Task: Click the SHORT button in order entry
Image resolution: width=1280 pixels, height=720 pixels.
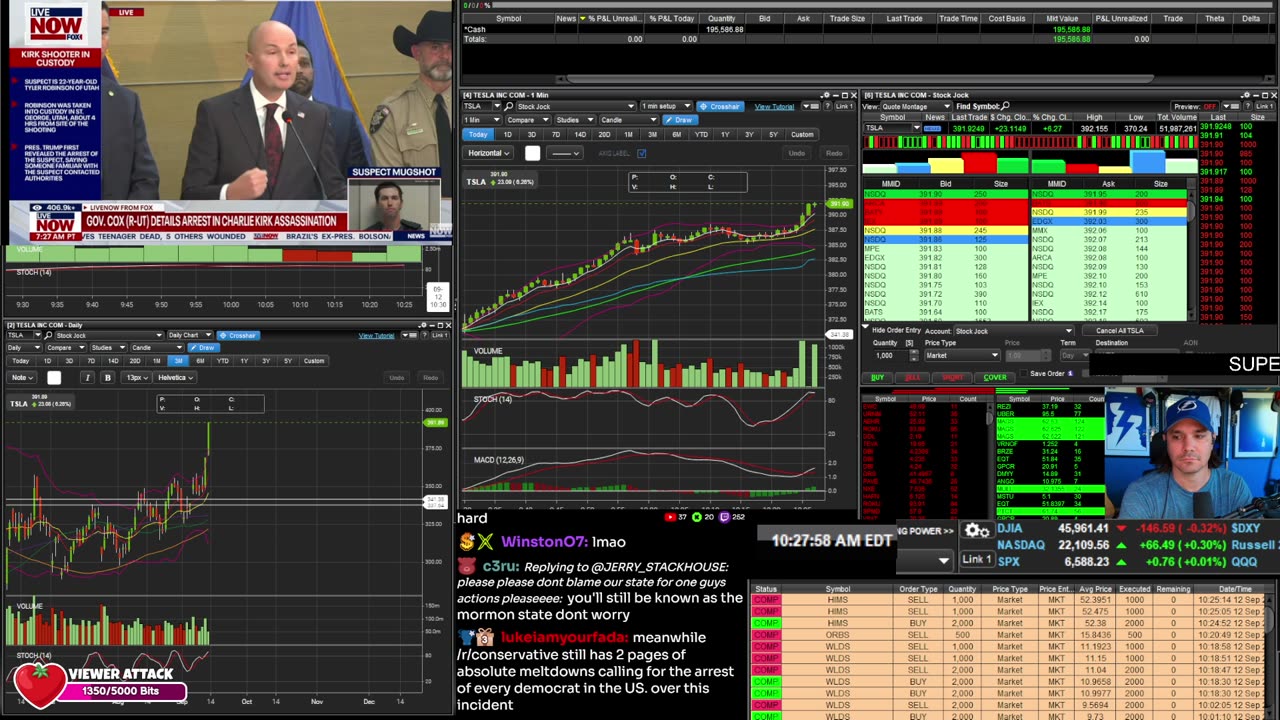Action: 952,378
